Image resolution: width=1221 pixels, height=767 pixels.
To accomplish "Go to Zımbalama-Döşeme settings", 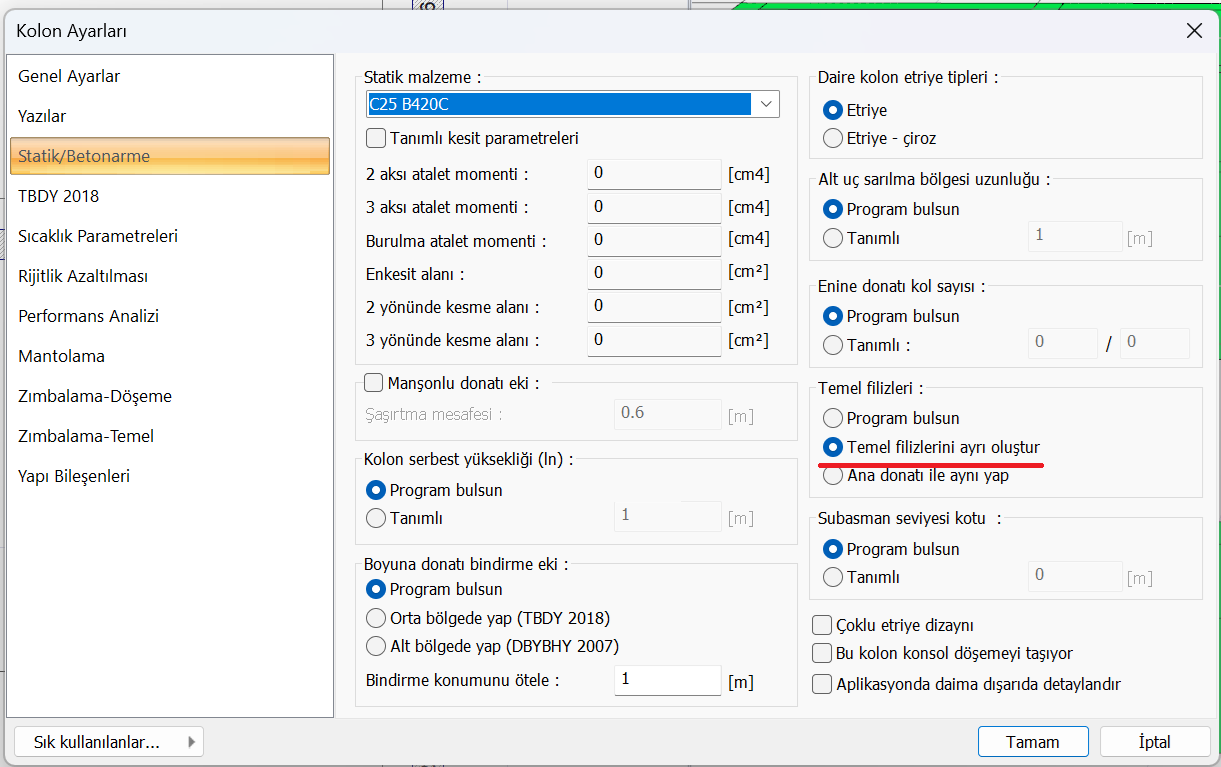I will coord(95,396).
